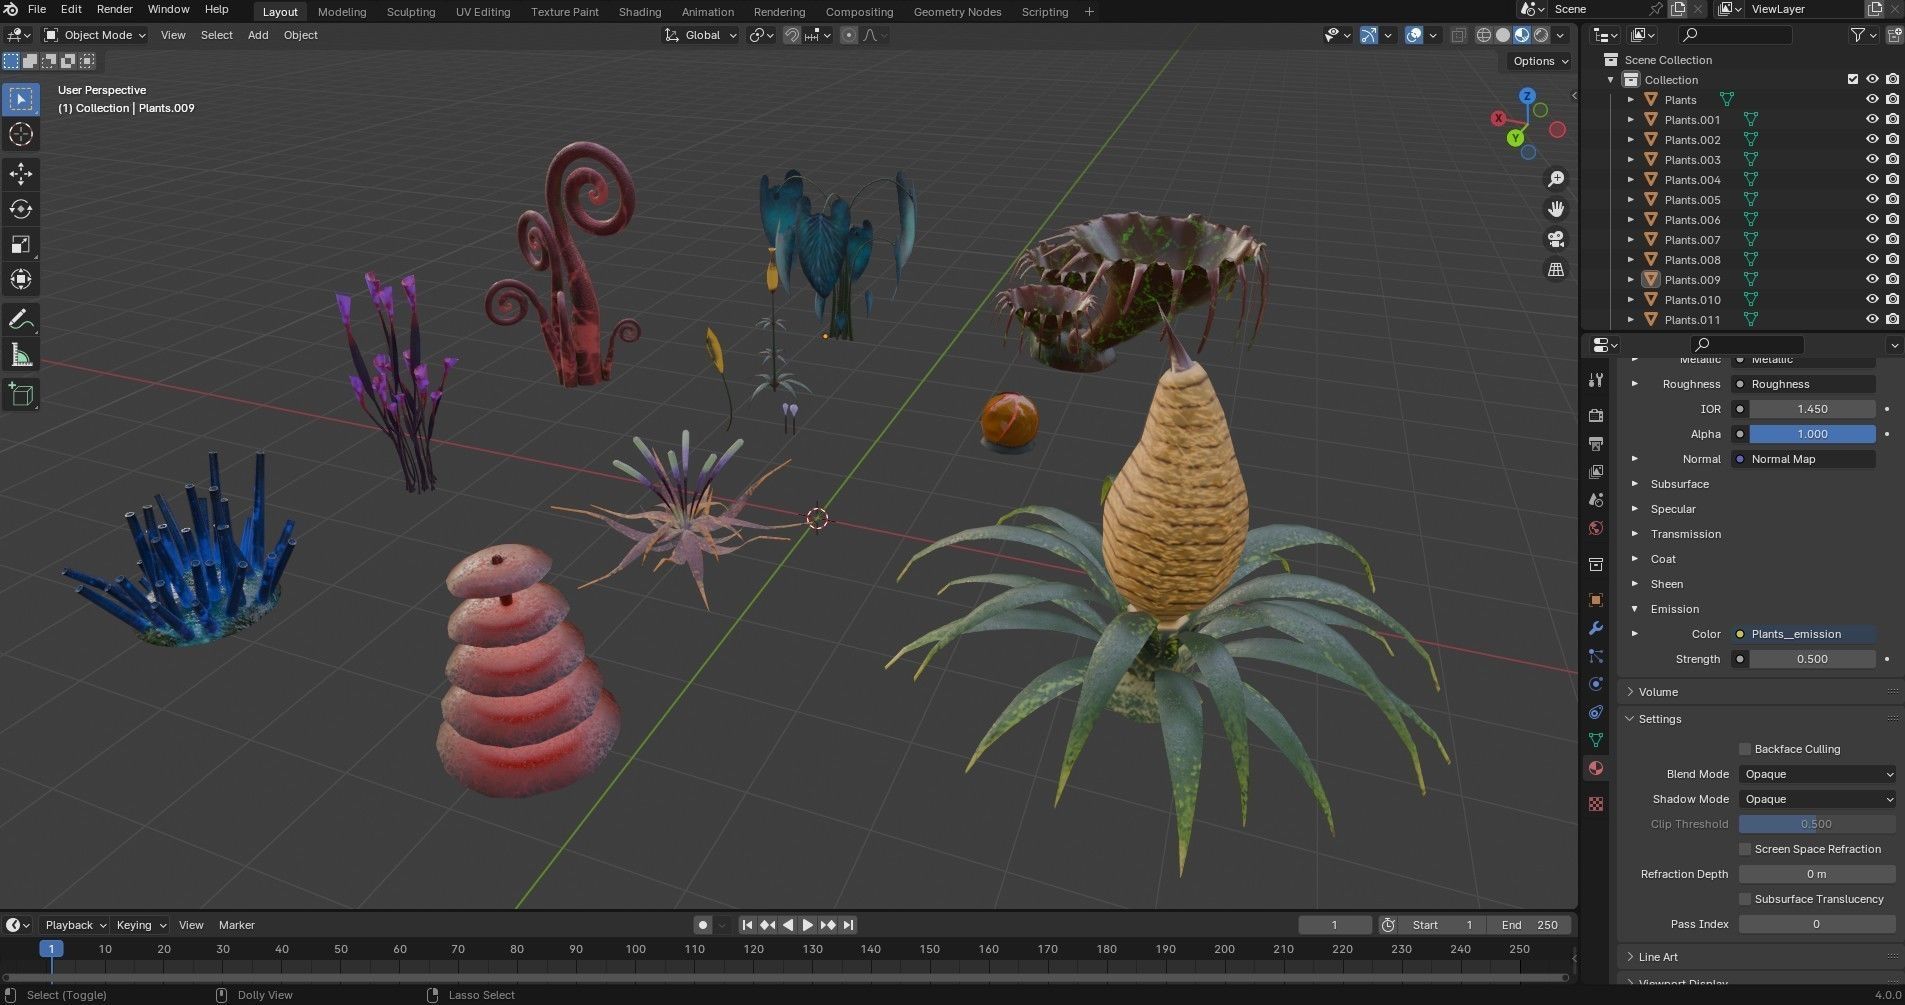1905x1005 pixels.
Task: Open the Render menu
Action: pyautogui.click(x=115, y=9)
